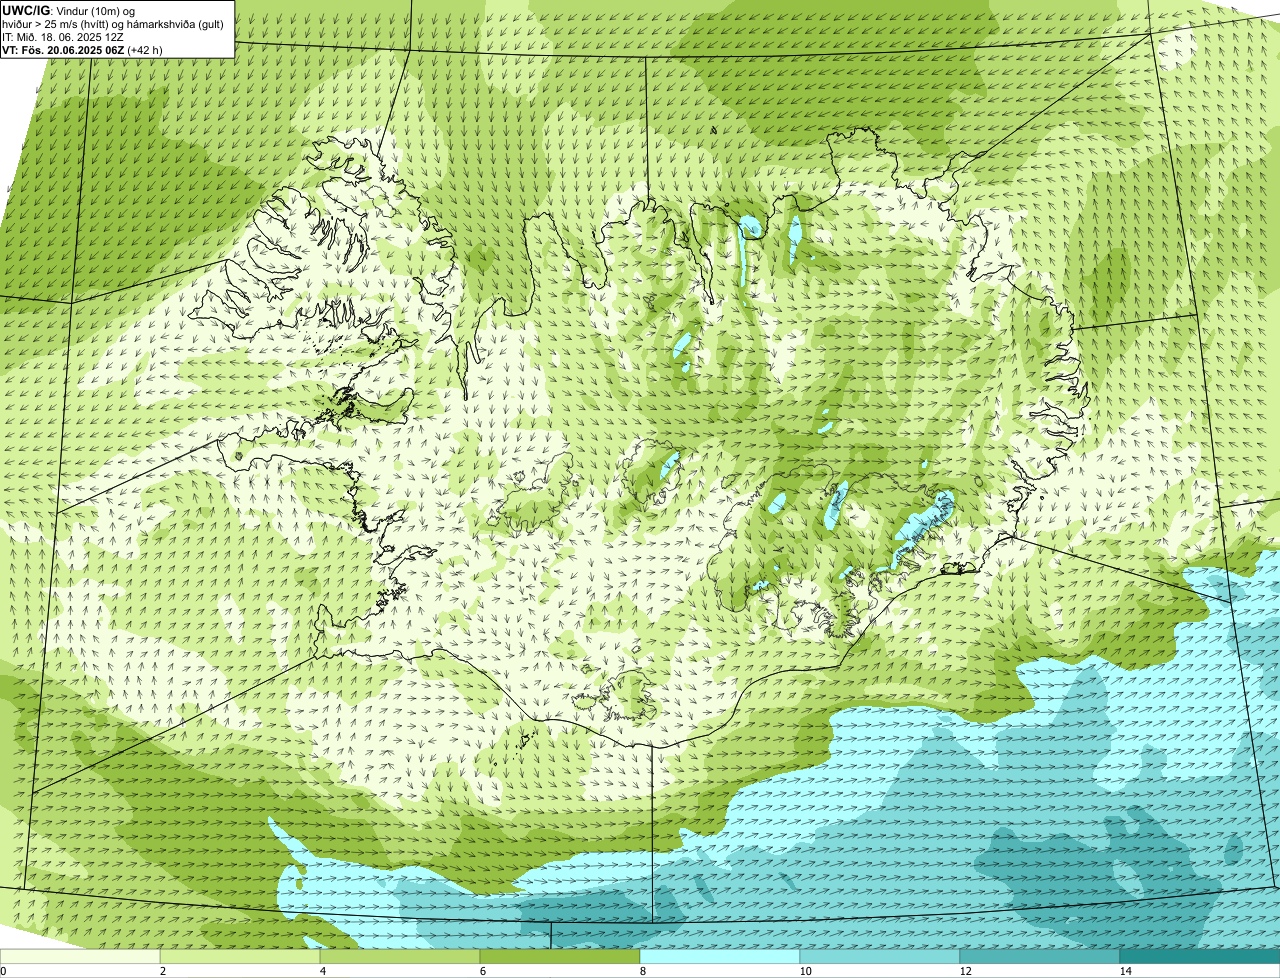Click the legend tick label '10'
The width and height of the screenshot is (1280, 978).
(806, 971)
